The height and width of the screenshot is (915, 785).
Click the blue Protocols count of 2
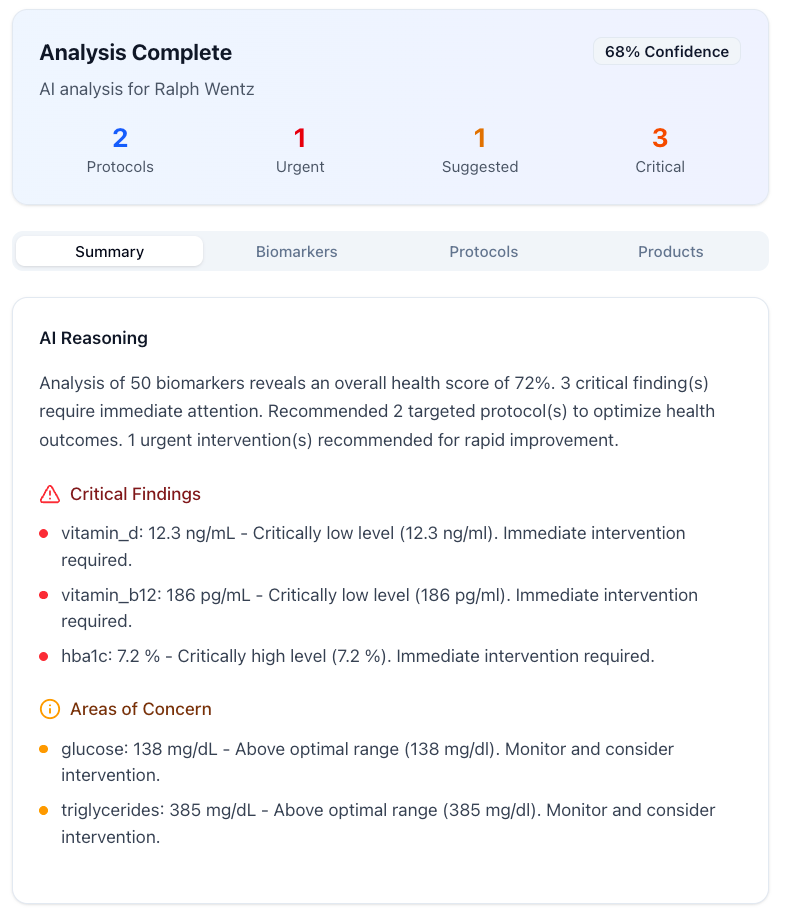point(120,138)
